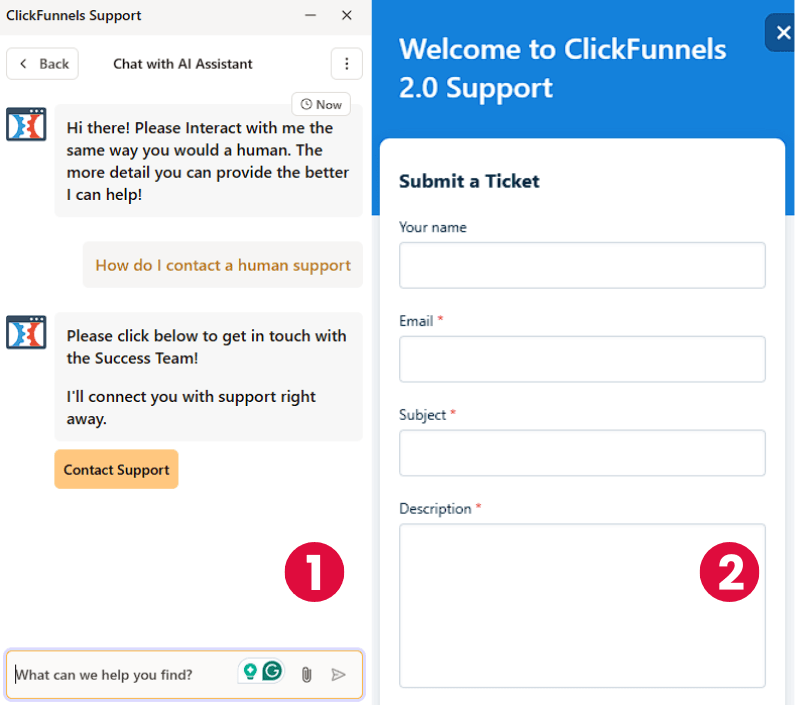The image size is (800, 705).
Task: Click the send message arrow icon
Action: [x=338, y=674]
